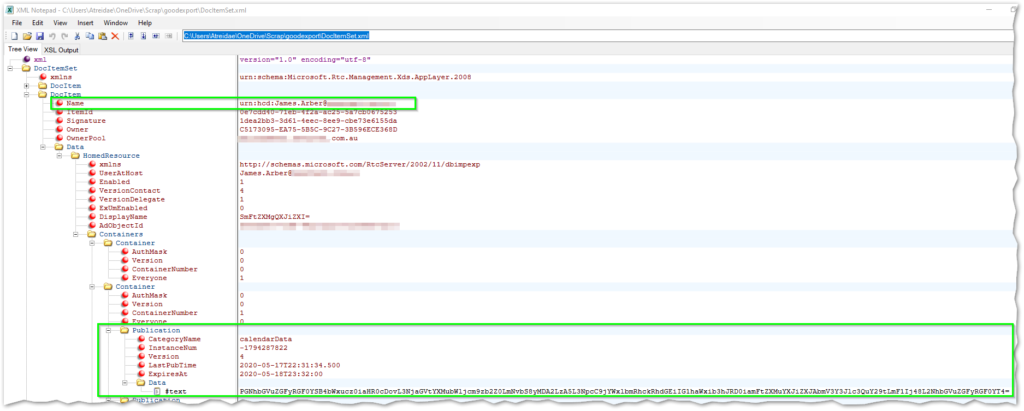
Task: Select the Tree View tab
Action: coord(23,49)
